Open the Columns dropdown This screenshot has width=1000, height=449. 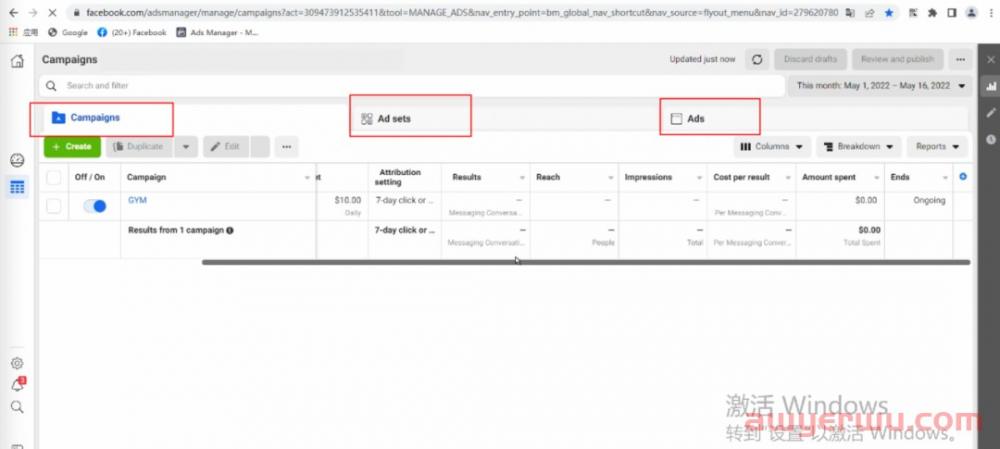pos(772,147)
